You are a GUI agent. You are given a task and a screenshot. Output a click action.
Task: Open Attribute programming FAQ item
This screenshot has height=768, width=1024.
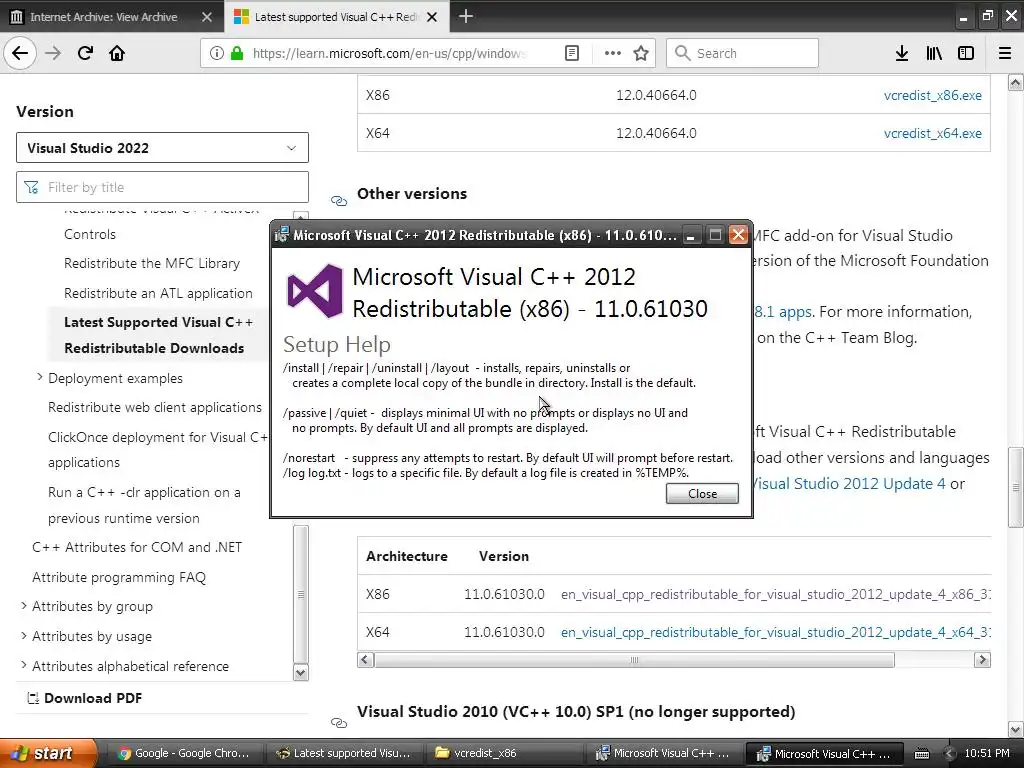119,577
